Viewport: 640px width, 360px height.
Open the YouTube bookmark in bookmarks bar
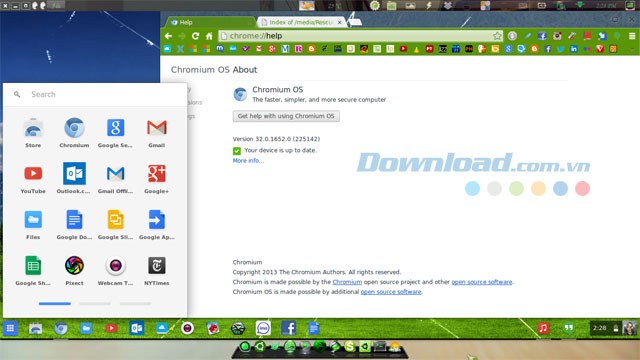point(403,49)
